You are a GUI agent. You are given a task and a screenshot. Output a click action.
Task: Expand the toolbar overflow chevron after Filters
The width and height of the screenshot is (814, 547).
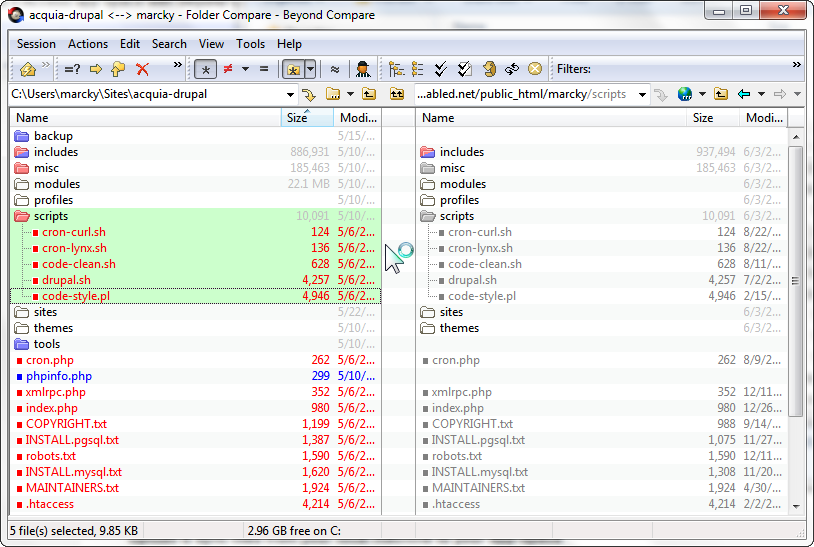[797, 65]
